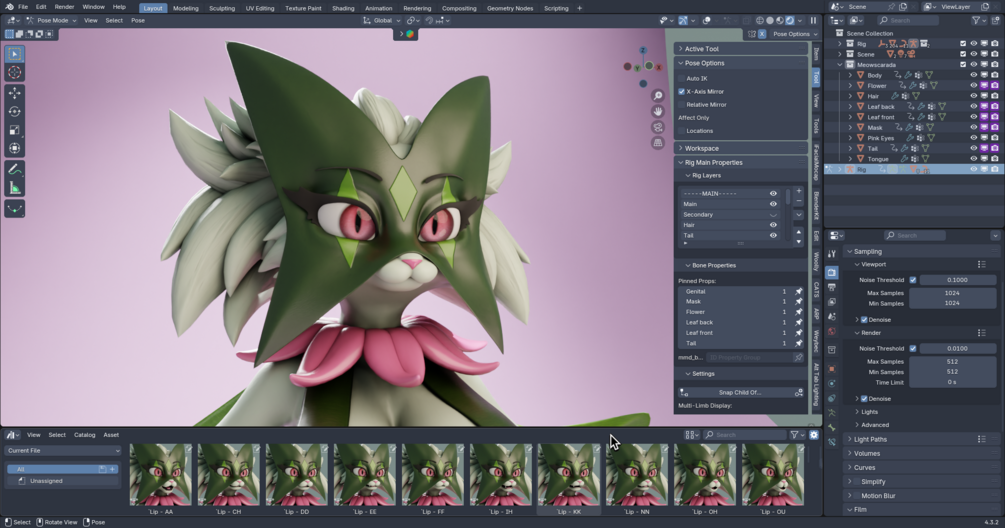Click the pin icon next to Genital prop
The width and height of the screenshot is (1005, 528).
coord(799,292)
